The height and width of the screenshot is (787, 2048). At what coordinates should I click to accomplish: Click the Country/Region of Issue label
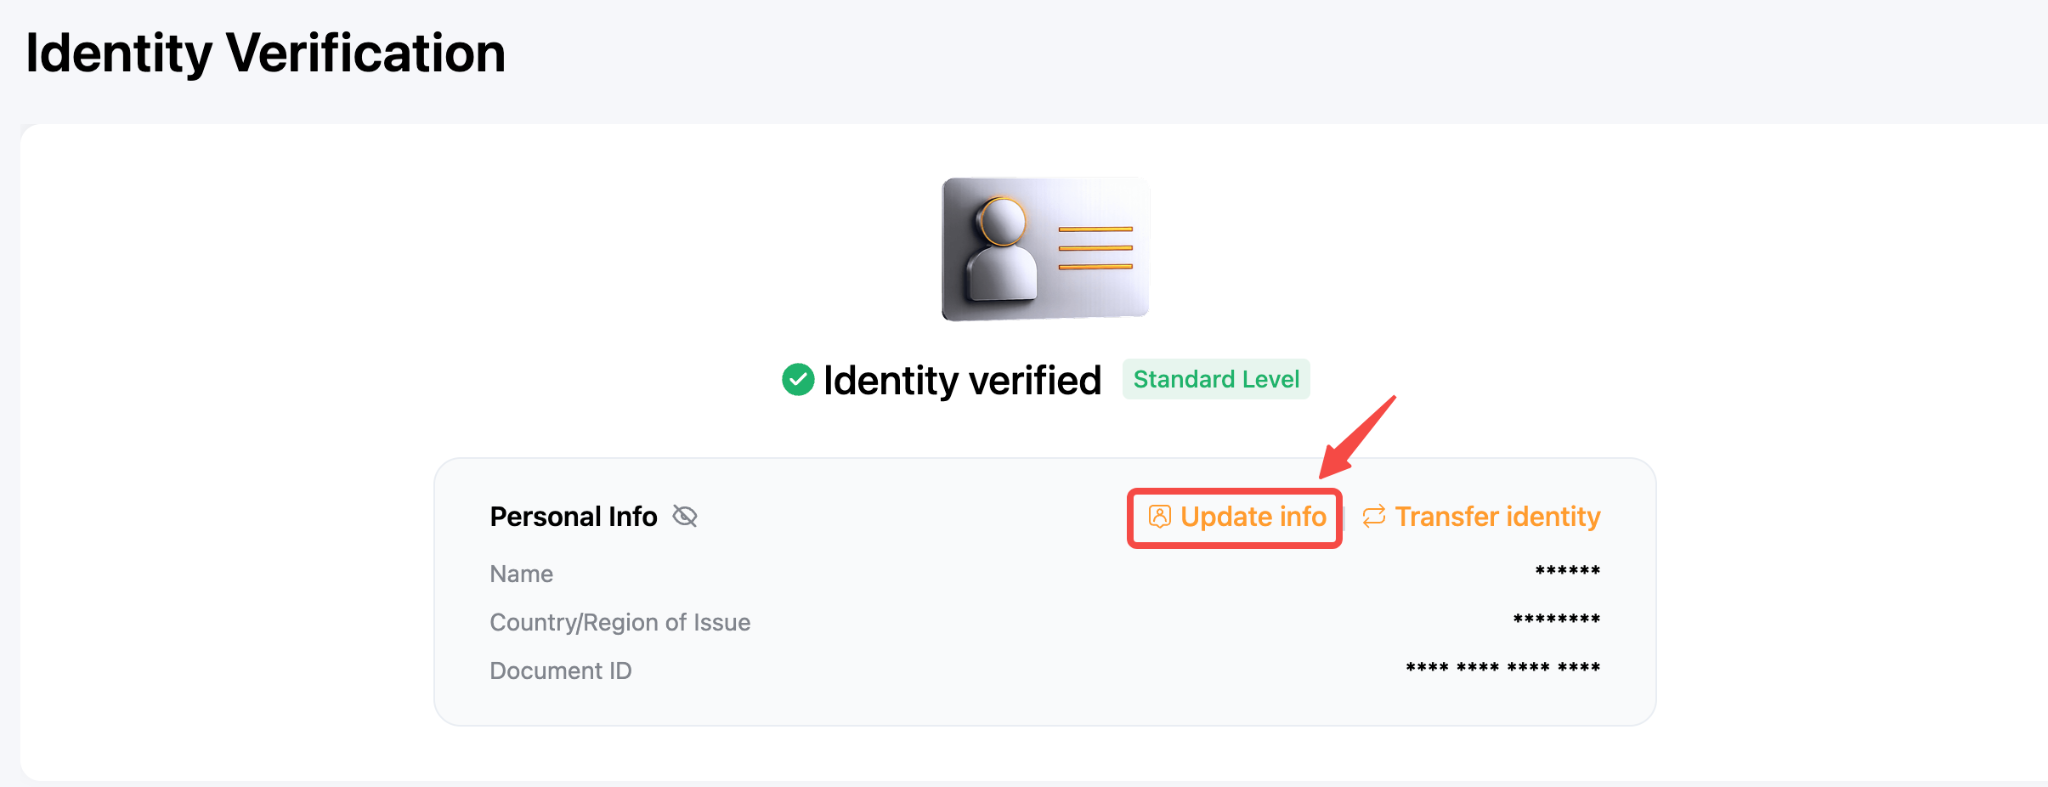[x=620, y=622]
